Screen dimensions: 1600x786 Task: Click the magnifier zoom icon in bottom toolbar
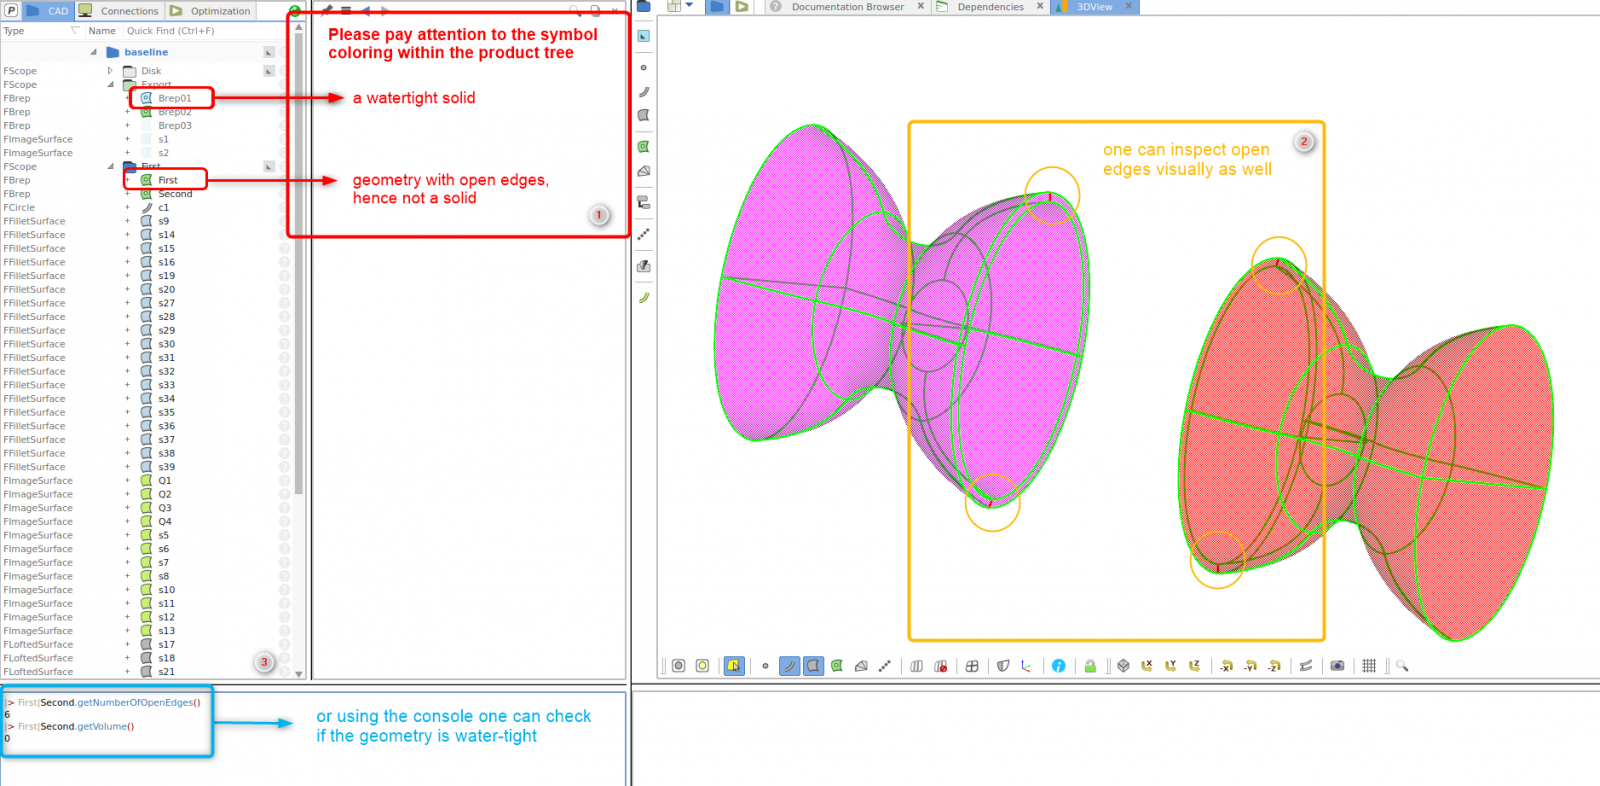(x=1402, y=666)
